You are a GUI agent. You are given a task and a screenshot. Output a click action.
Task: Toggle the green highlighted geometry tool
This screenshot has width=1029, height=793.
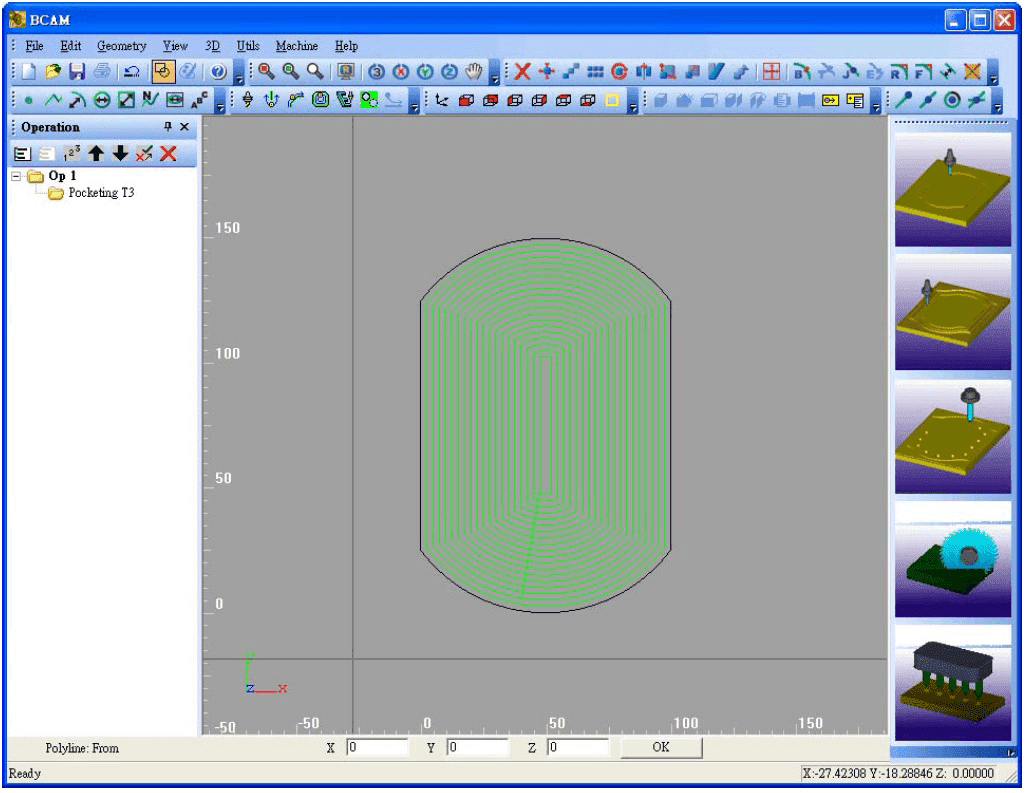[368, 99]
